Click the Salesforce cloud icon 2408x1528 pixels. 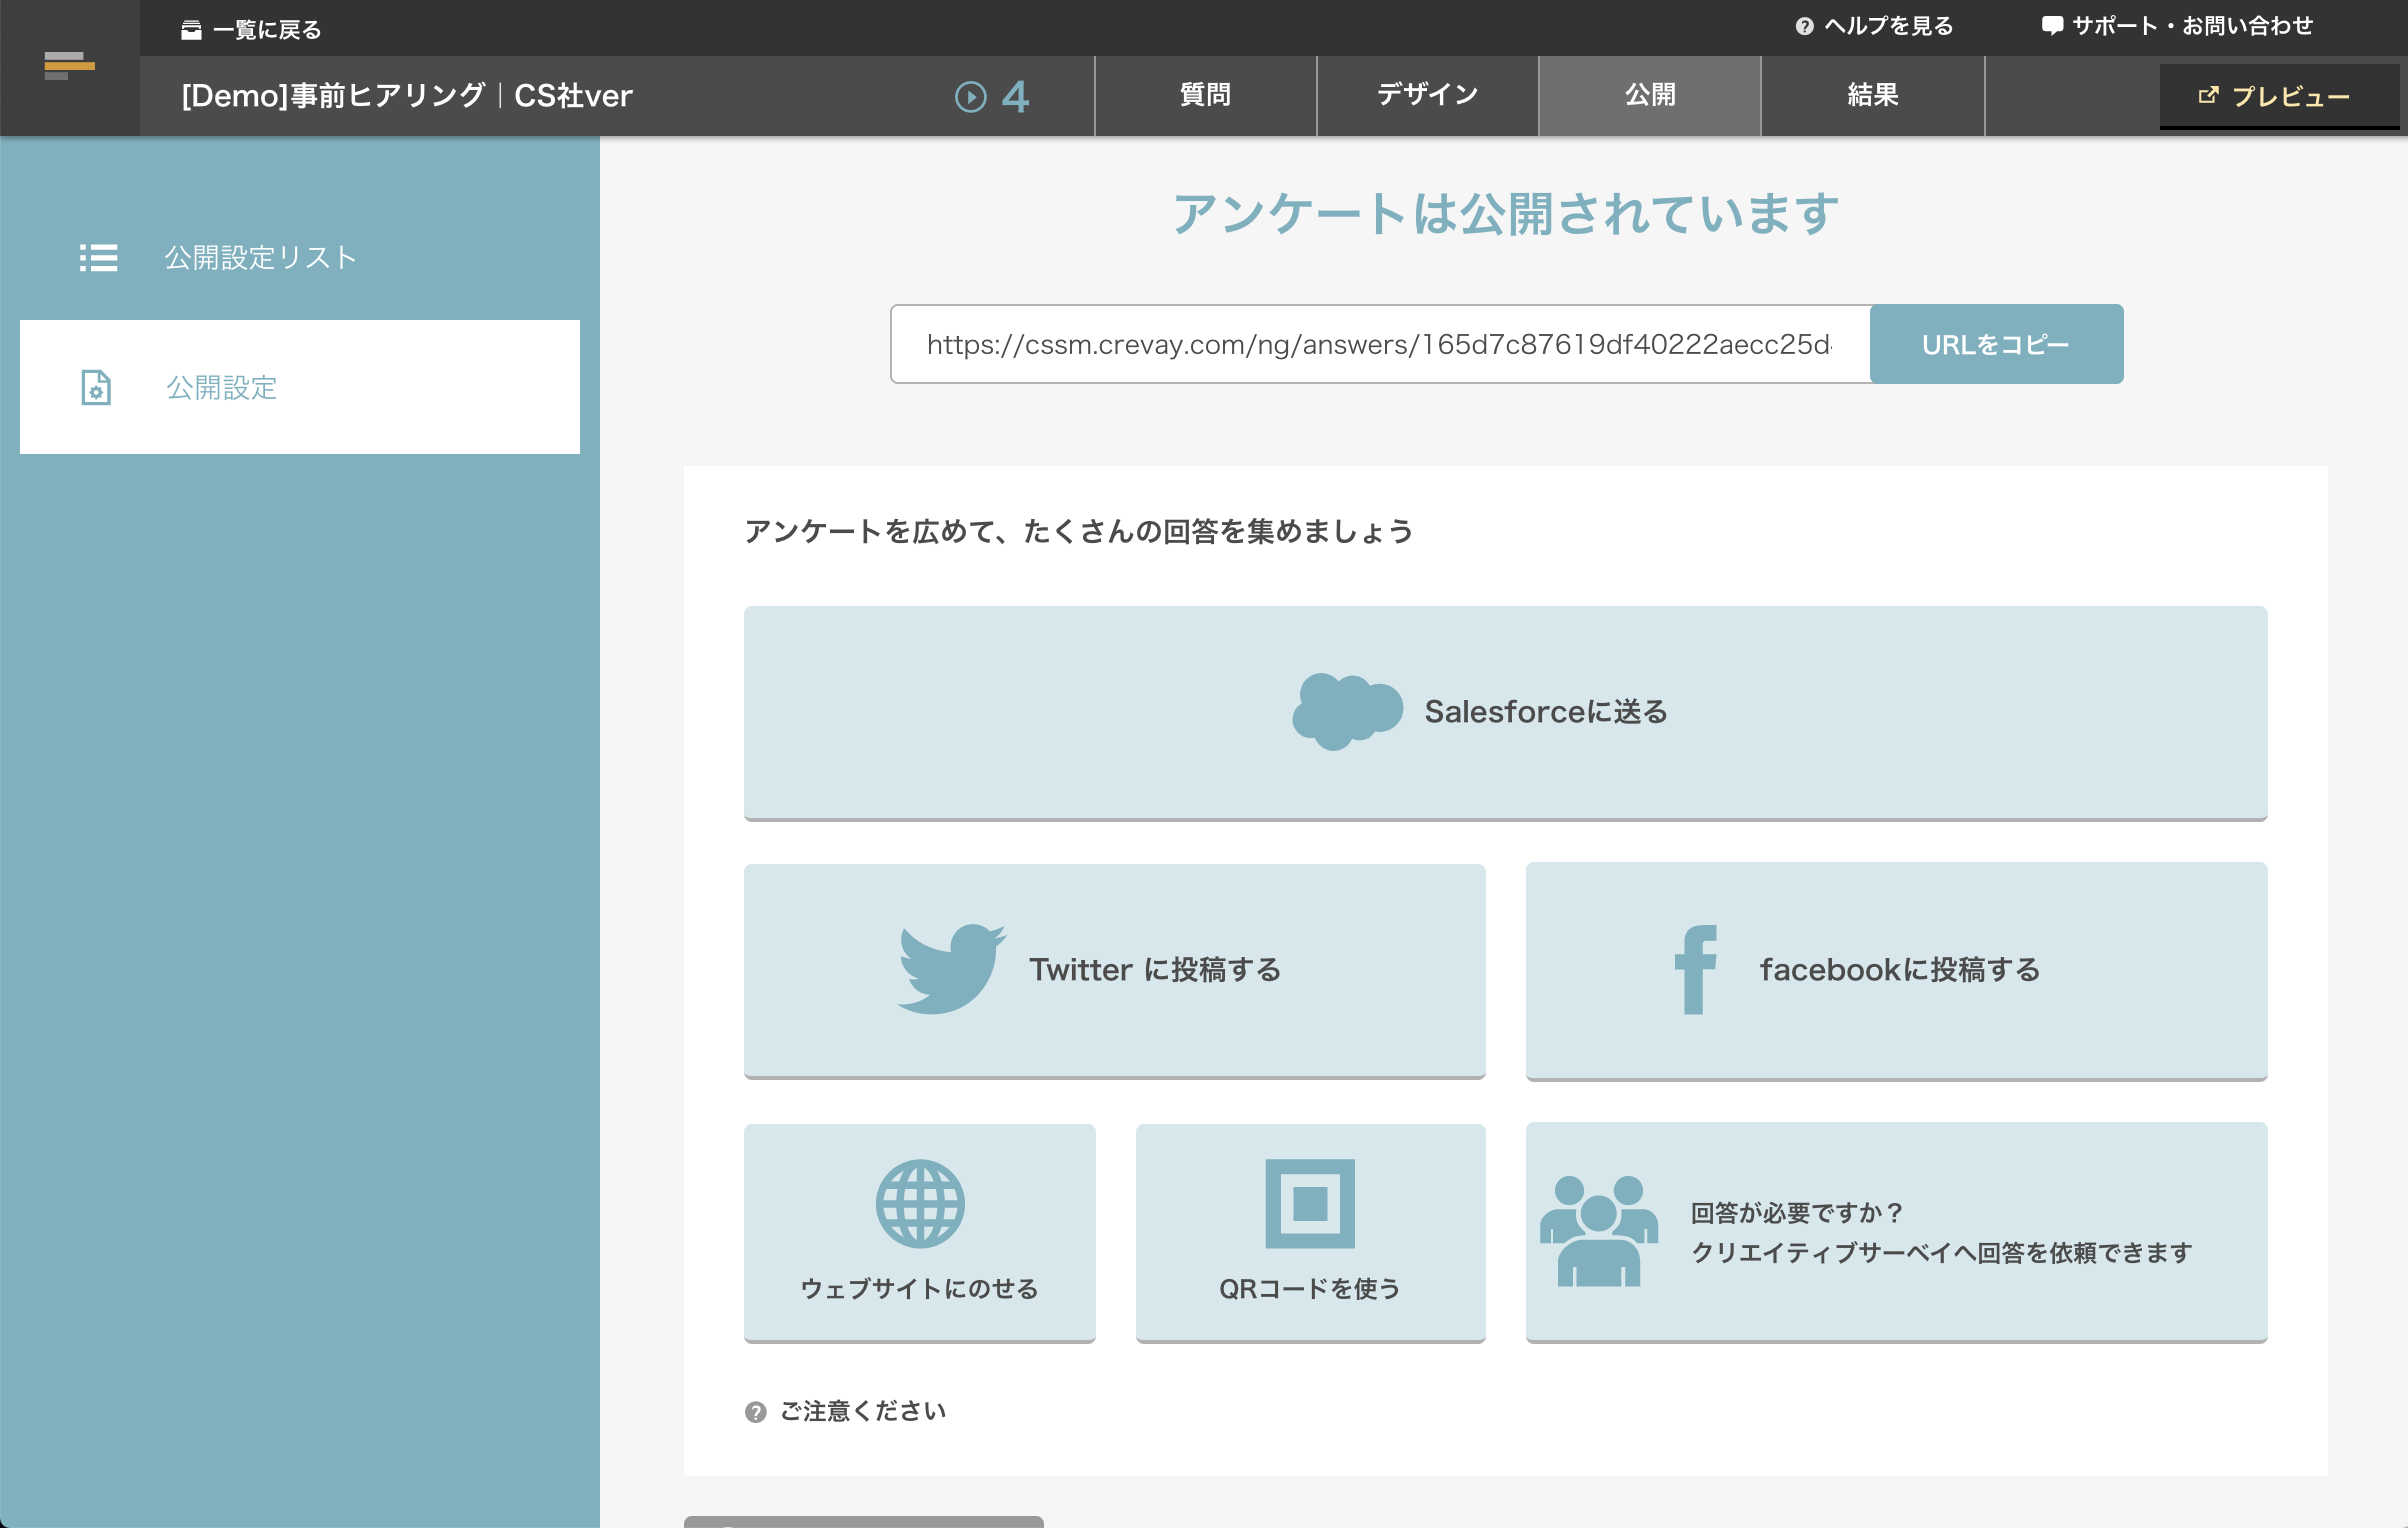pyautogui.click(x=1346, y=711)
